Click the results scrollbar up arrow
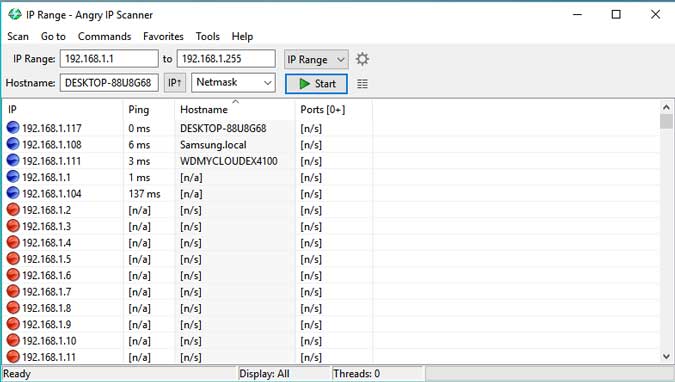This screenshot has width=675, height=382. (x=666, y=107)
